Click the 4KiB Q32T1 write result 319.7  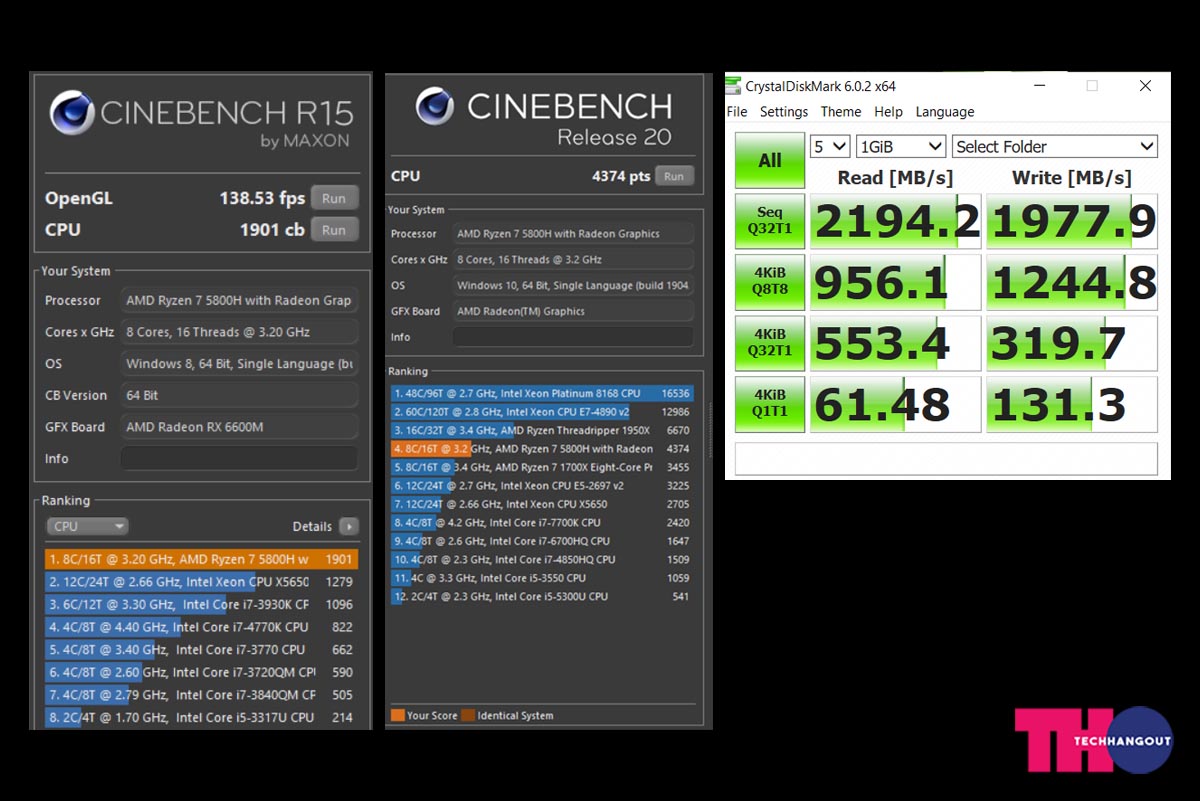click(x=1072, y=343)
